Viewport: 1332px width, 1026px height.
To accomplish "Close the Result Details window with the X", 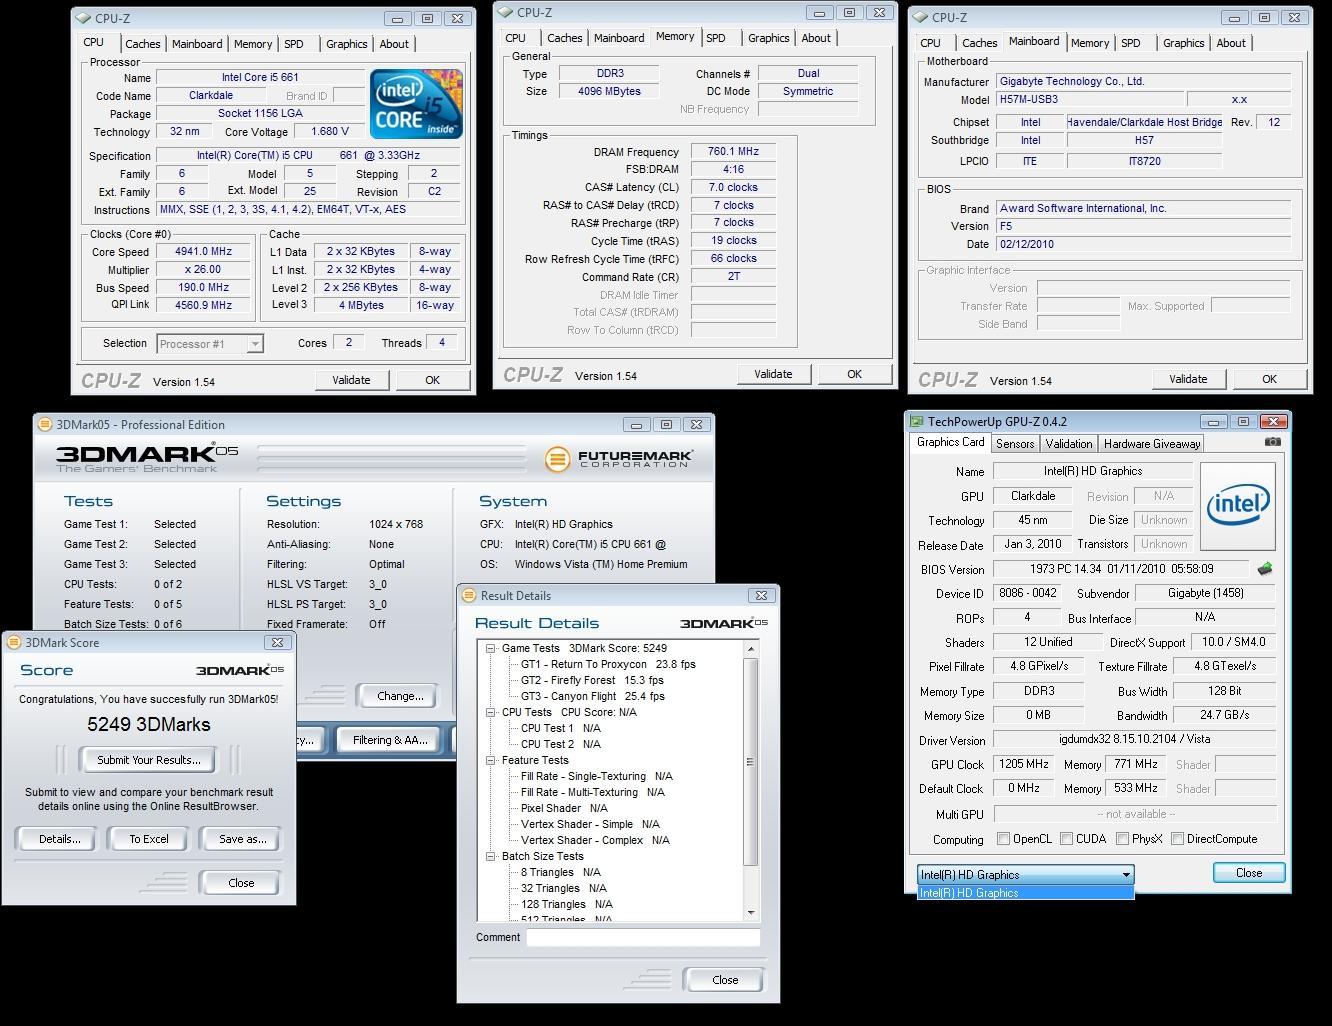I will pos(761,595).
